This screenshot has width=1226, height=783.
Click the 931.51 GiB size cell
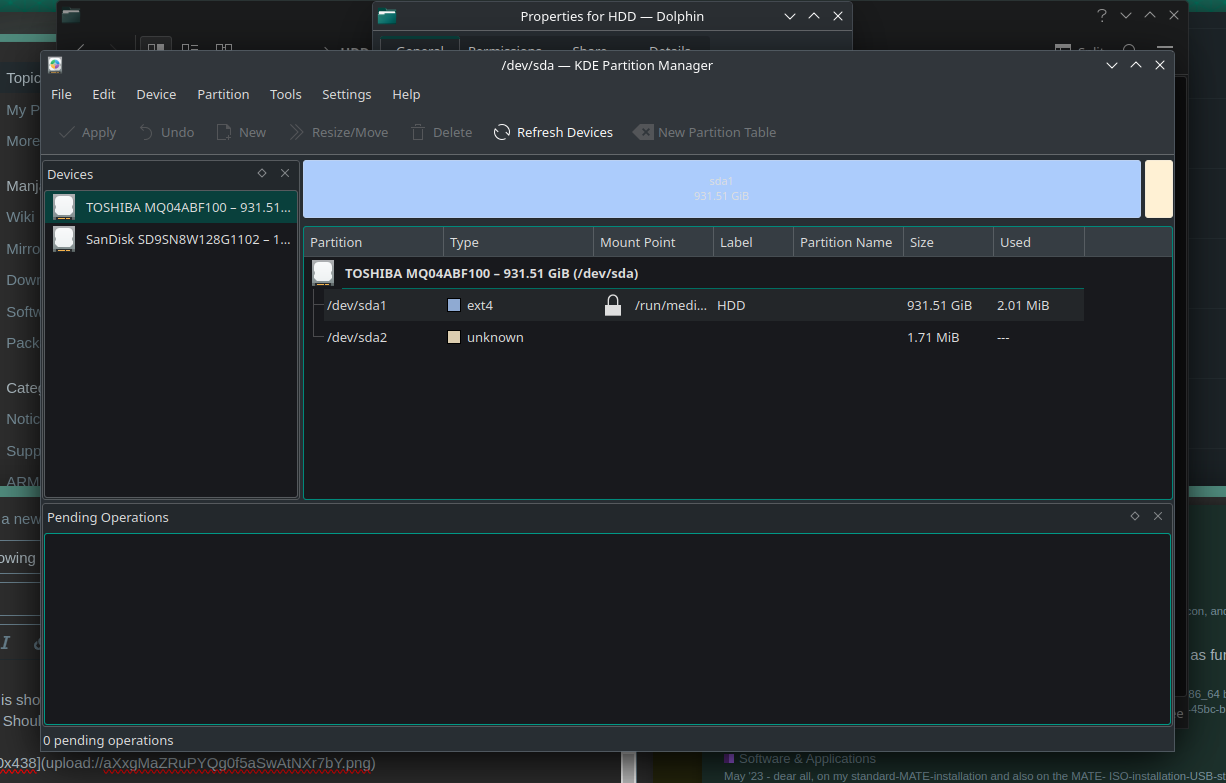tap(939, 305)
